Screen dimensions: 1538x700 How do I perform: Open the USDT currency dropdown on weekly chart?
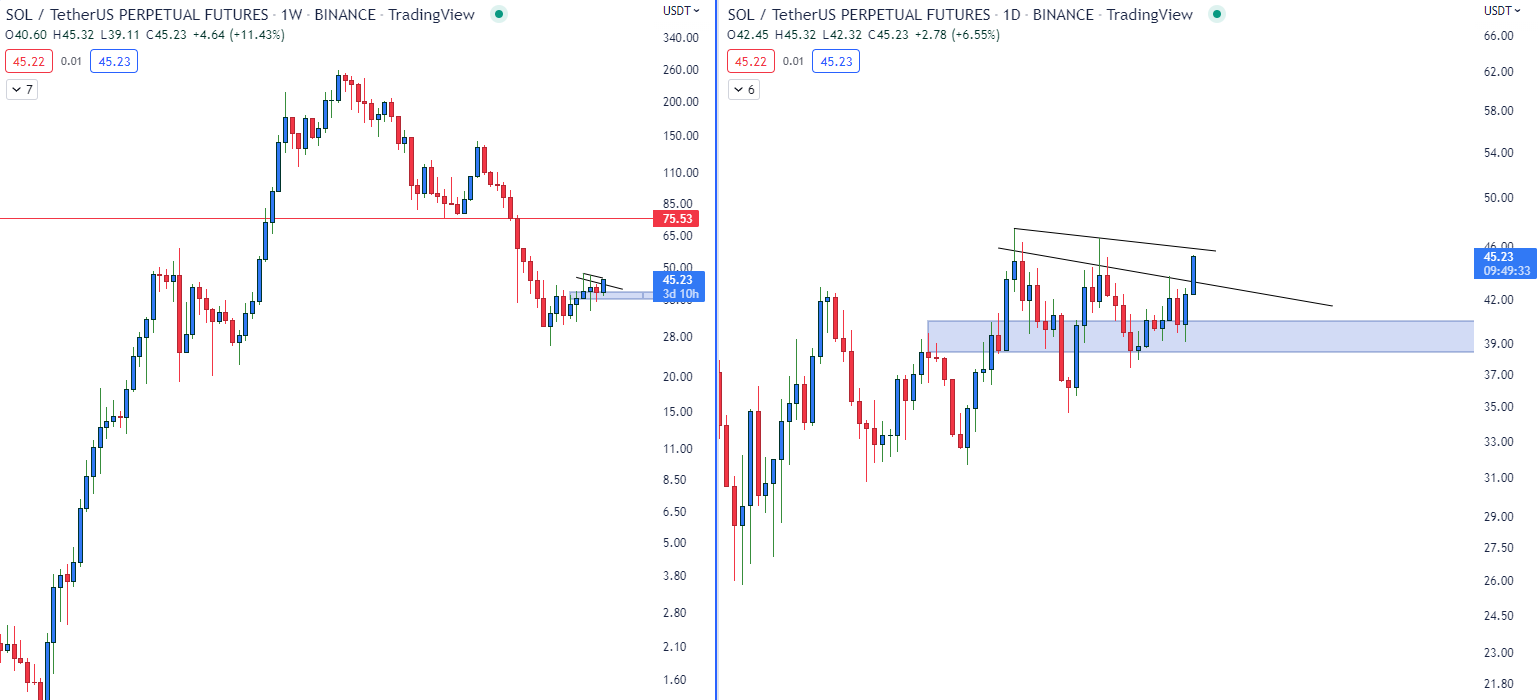tap(681, 10)
